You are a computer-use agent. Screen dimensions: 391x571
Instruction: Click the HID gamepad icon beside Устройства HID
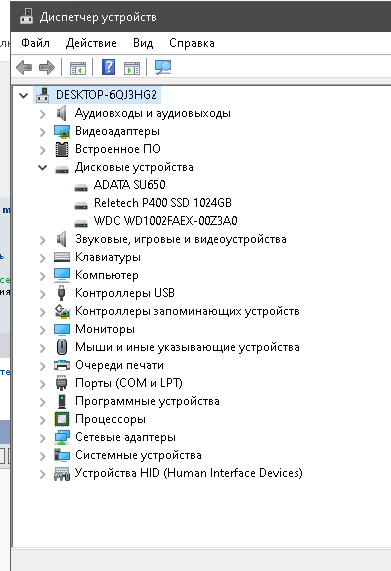click(62, 473)
